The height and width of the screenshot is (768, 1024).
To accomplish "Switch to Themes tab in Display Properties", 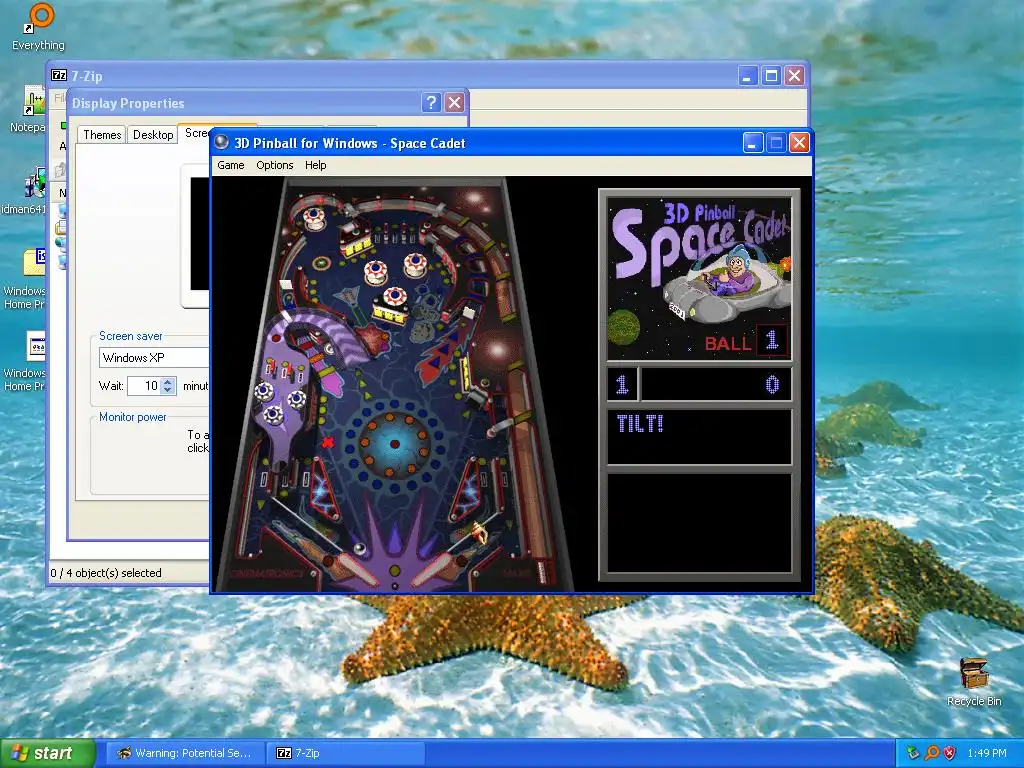I will tap(102, 135).
